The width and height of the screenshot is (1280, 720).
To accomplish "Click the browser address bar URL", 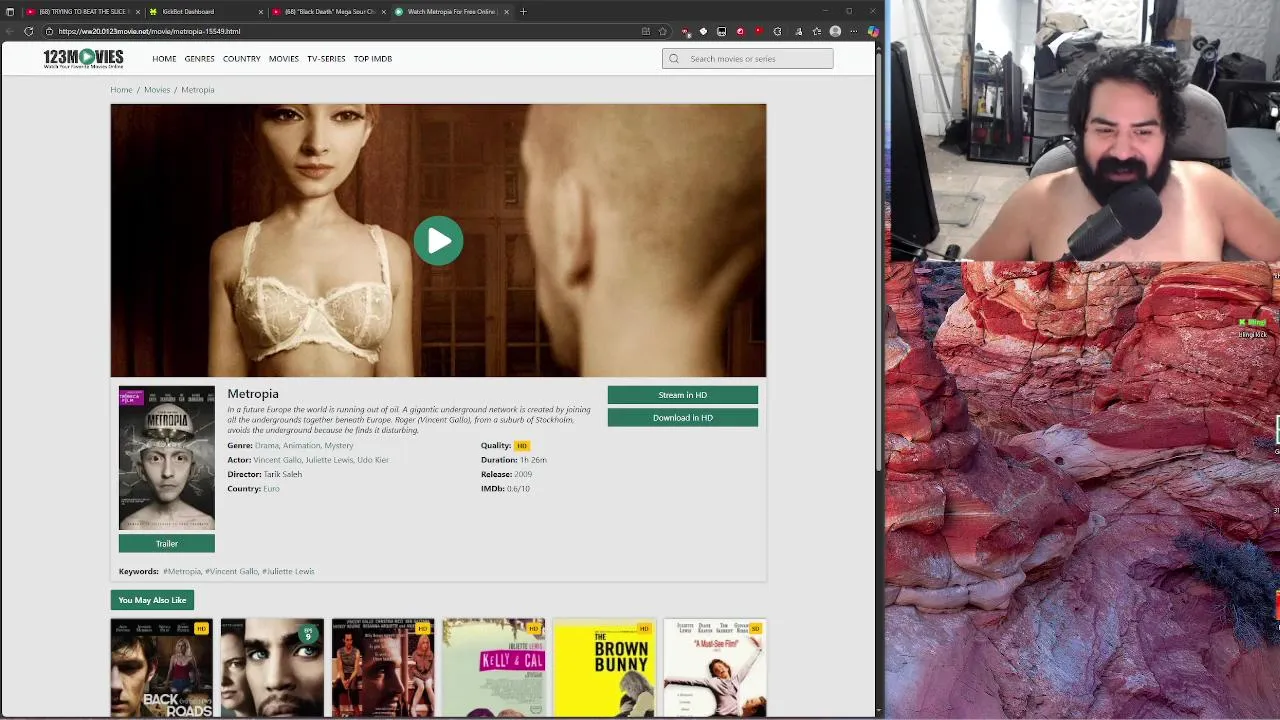I will coord(149,31).
